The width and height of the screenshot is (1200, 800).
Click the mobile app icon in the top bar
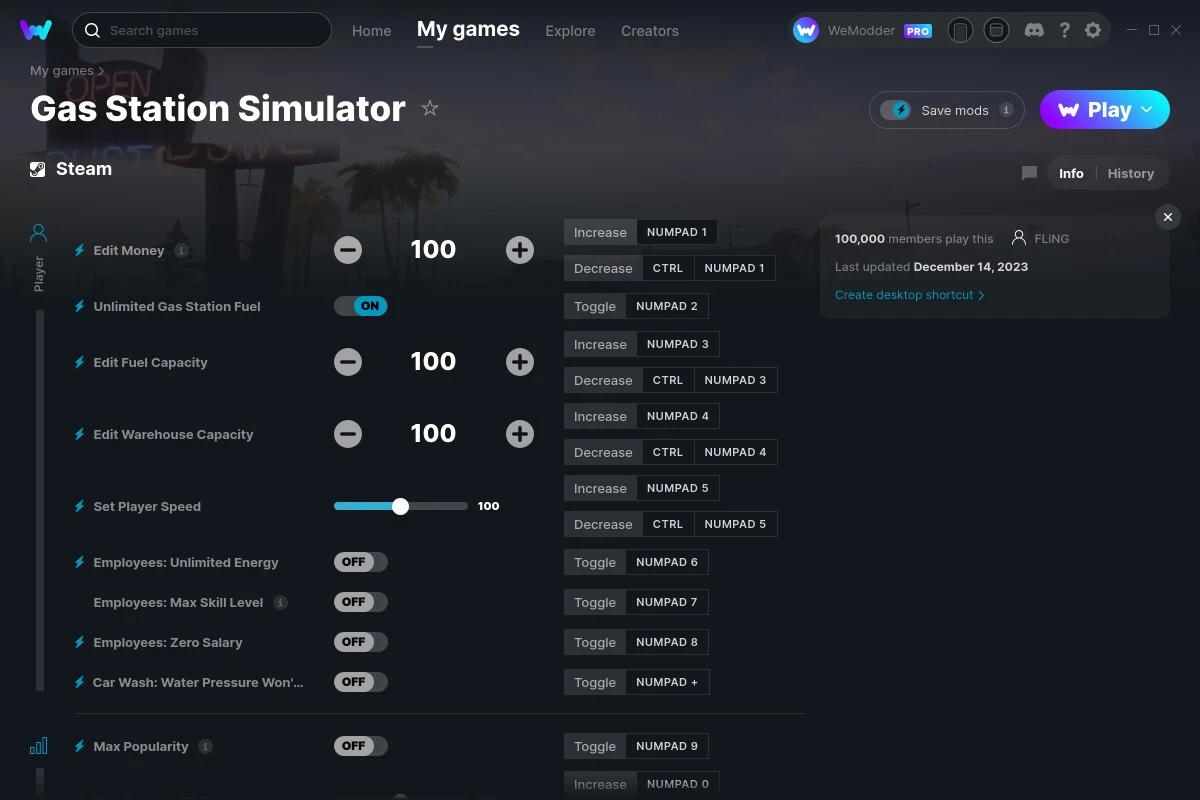click(960, 30)
